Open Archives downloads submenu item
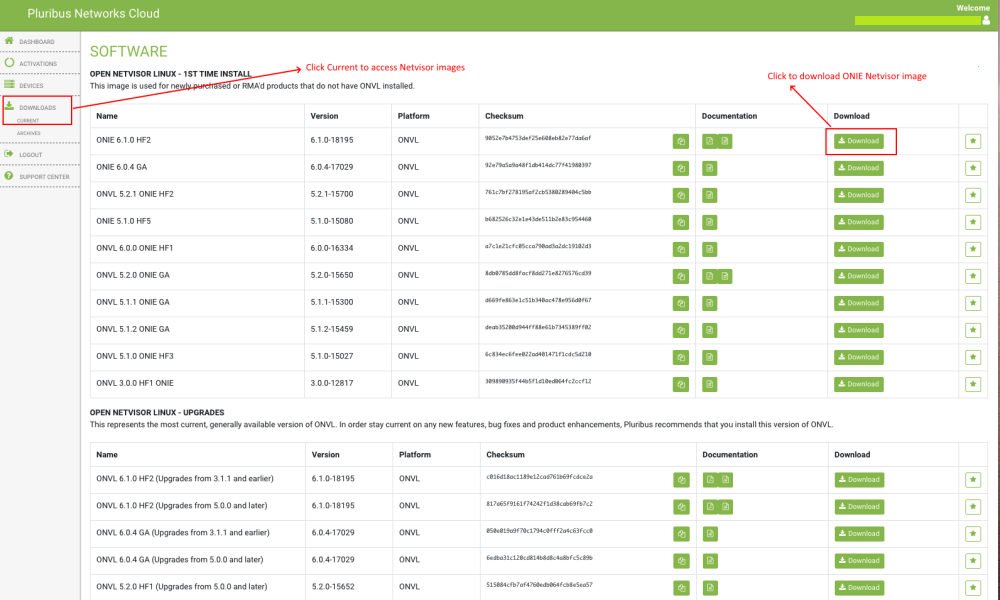Image resolution: width=1000 pixels, height=600 pixels. (x=29, y=133)
